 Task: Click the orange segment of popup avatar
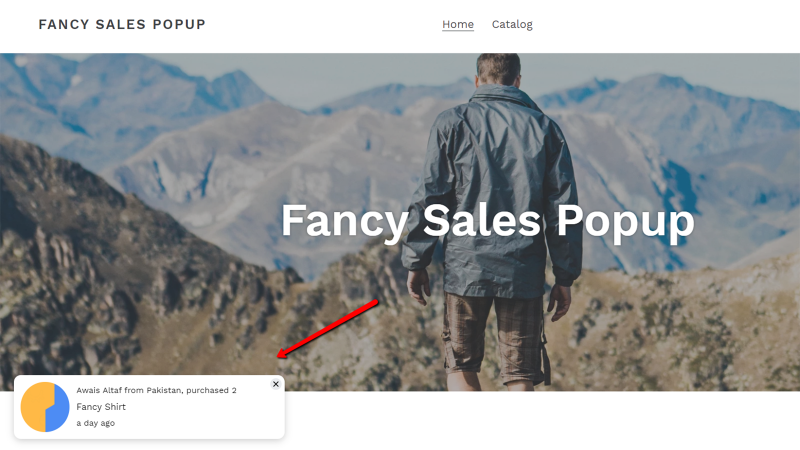coord(35,407)
